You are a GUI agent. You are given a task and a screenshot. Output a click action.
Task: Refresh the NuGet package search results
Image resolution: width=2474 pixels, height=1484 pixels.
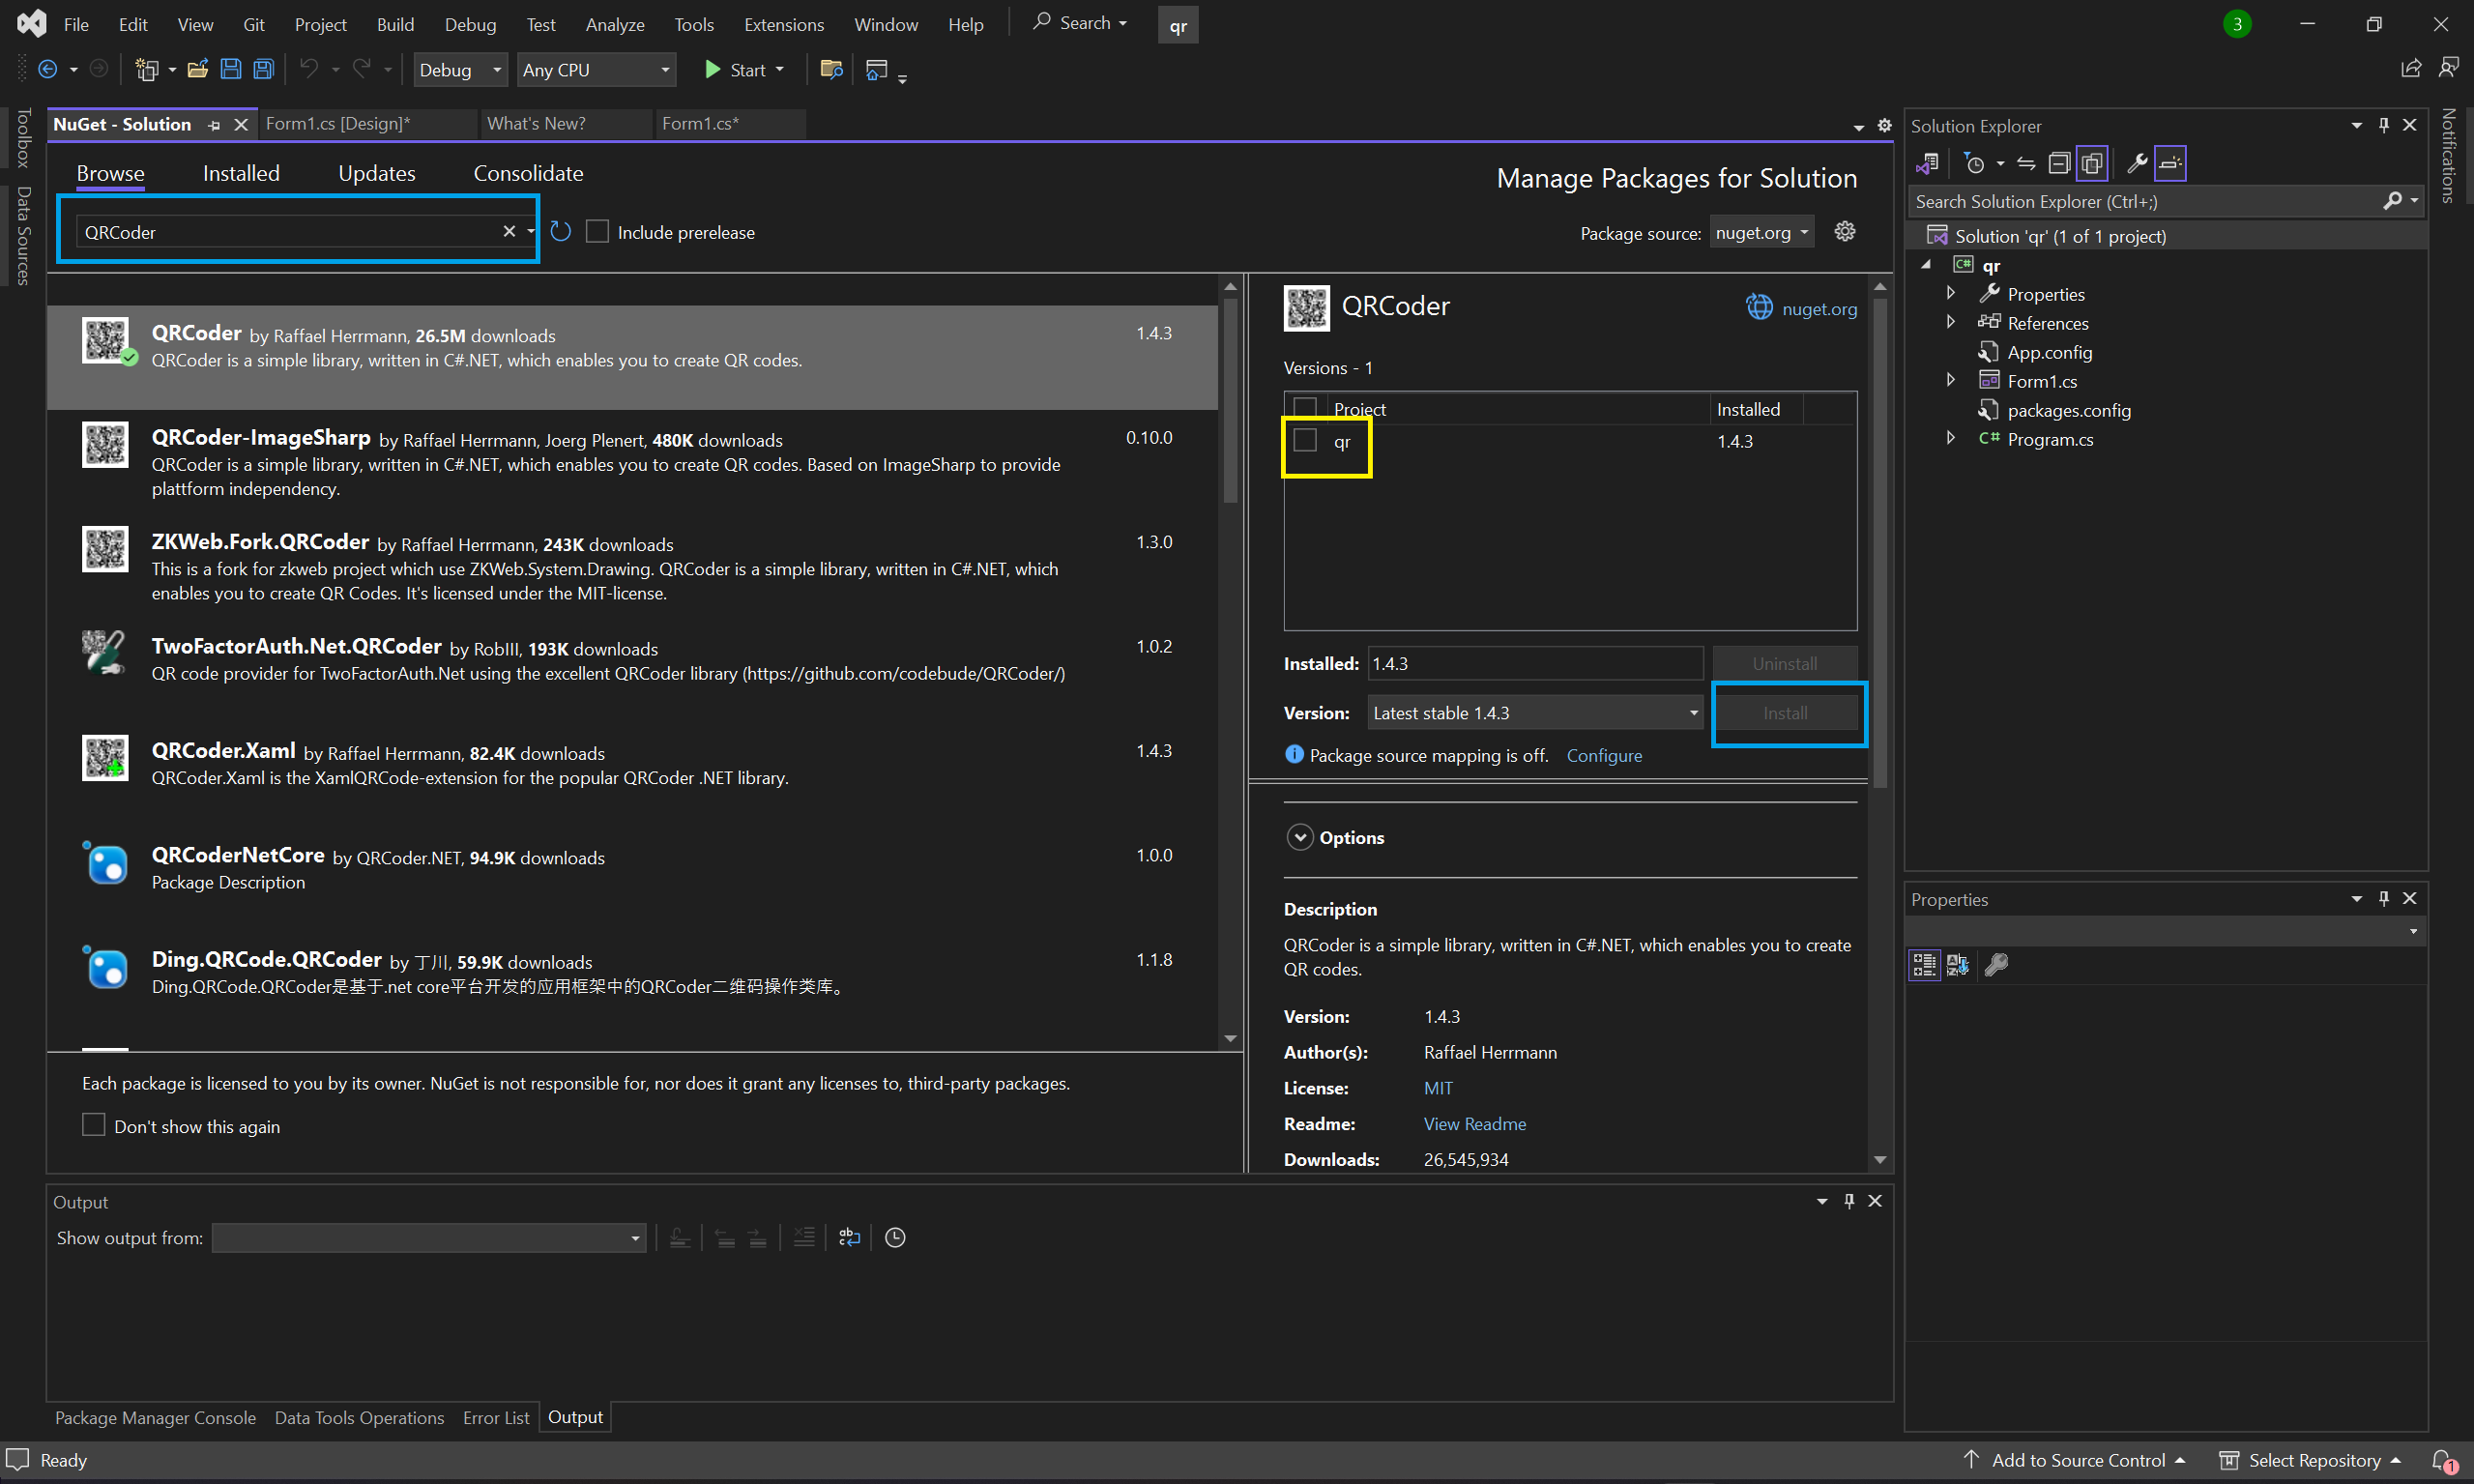pos(561,232)
